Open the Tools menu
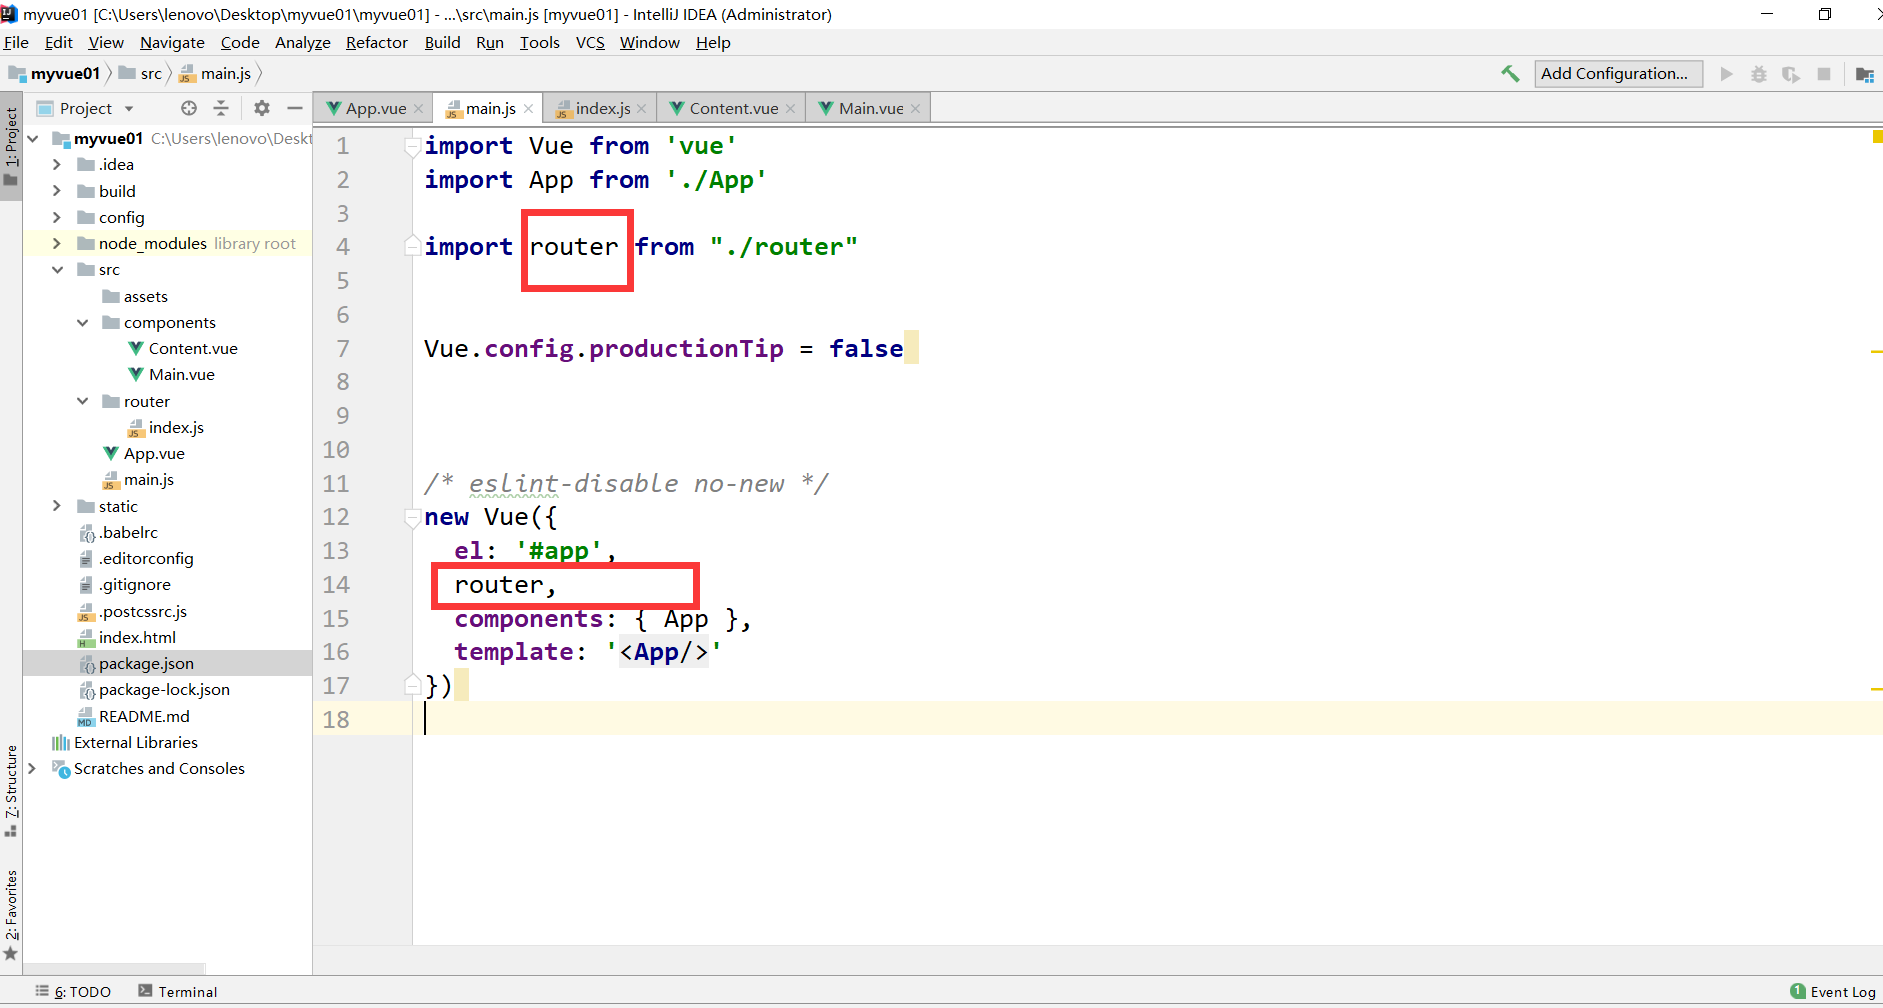1883x1008 pixels. [x=539, y=42]
